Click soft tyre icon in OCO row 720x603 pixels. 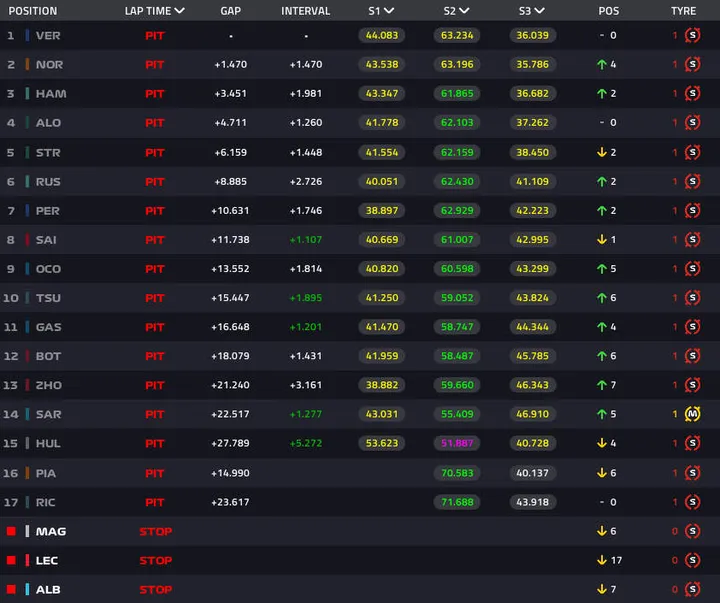tap(692, 269)
